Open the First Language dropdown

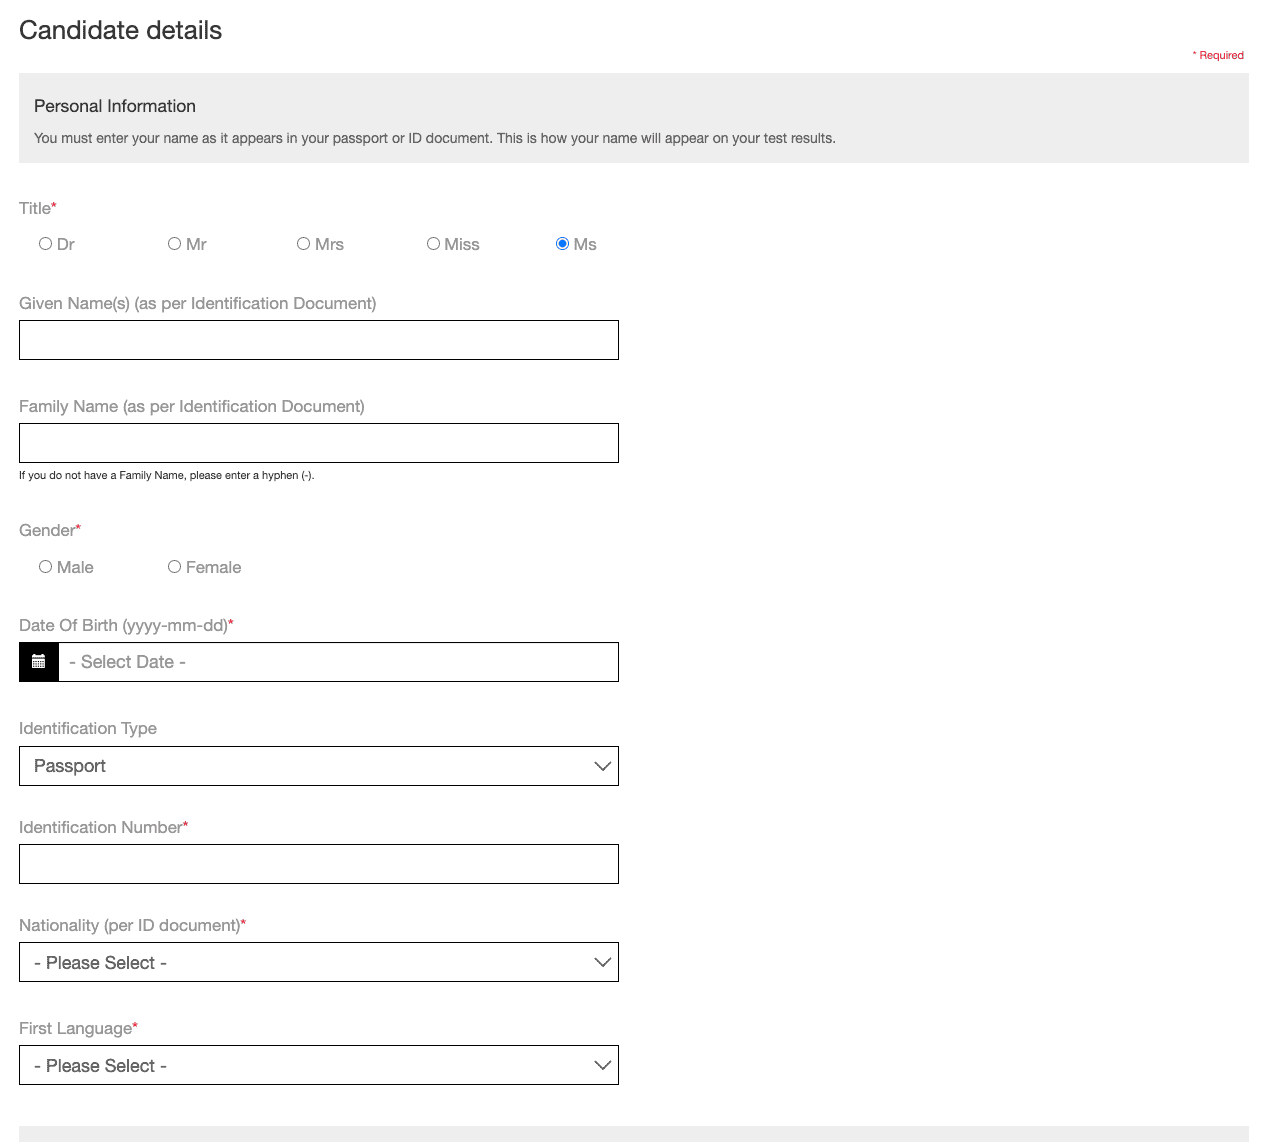(x=318, y=1065)
